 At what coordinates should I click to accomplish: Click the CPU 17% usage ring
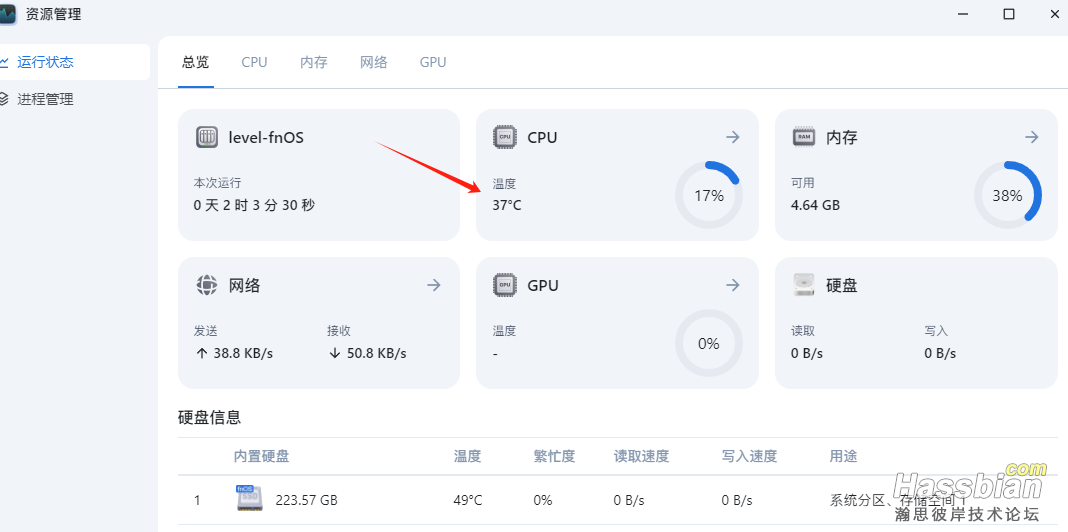click(709, 196)
